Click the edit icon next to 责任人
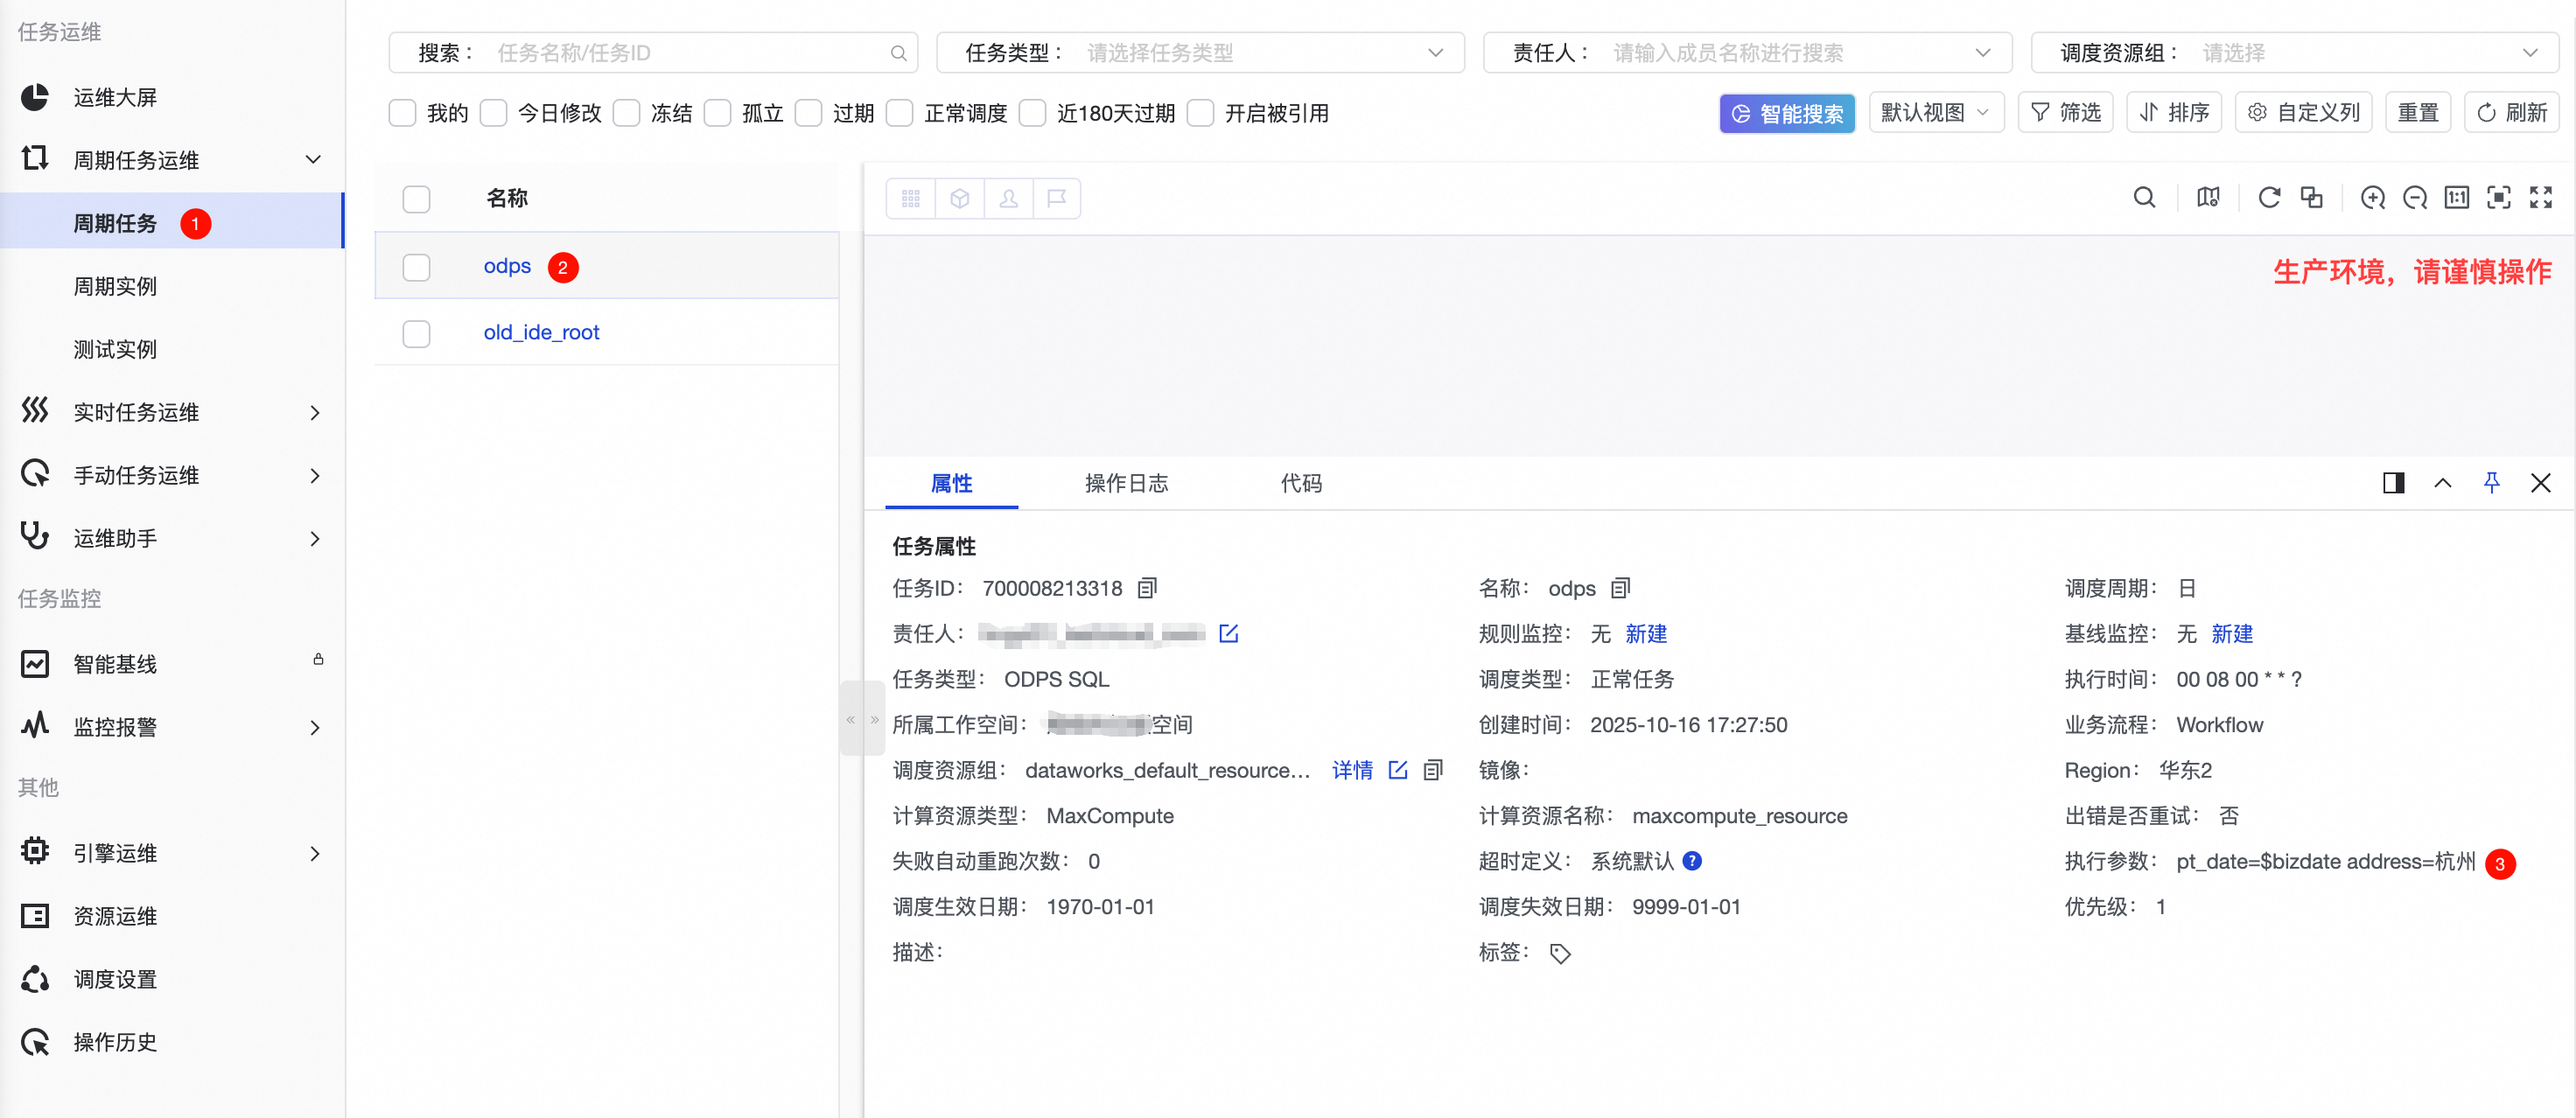The image size is (2576, 1118). coord(1228,634)
